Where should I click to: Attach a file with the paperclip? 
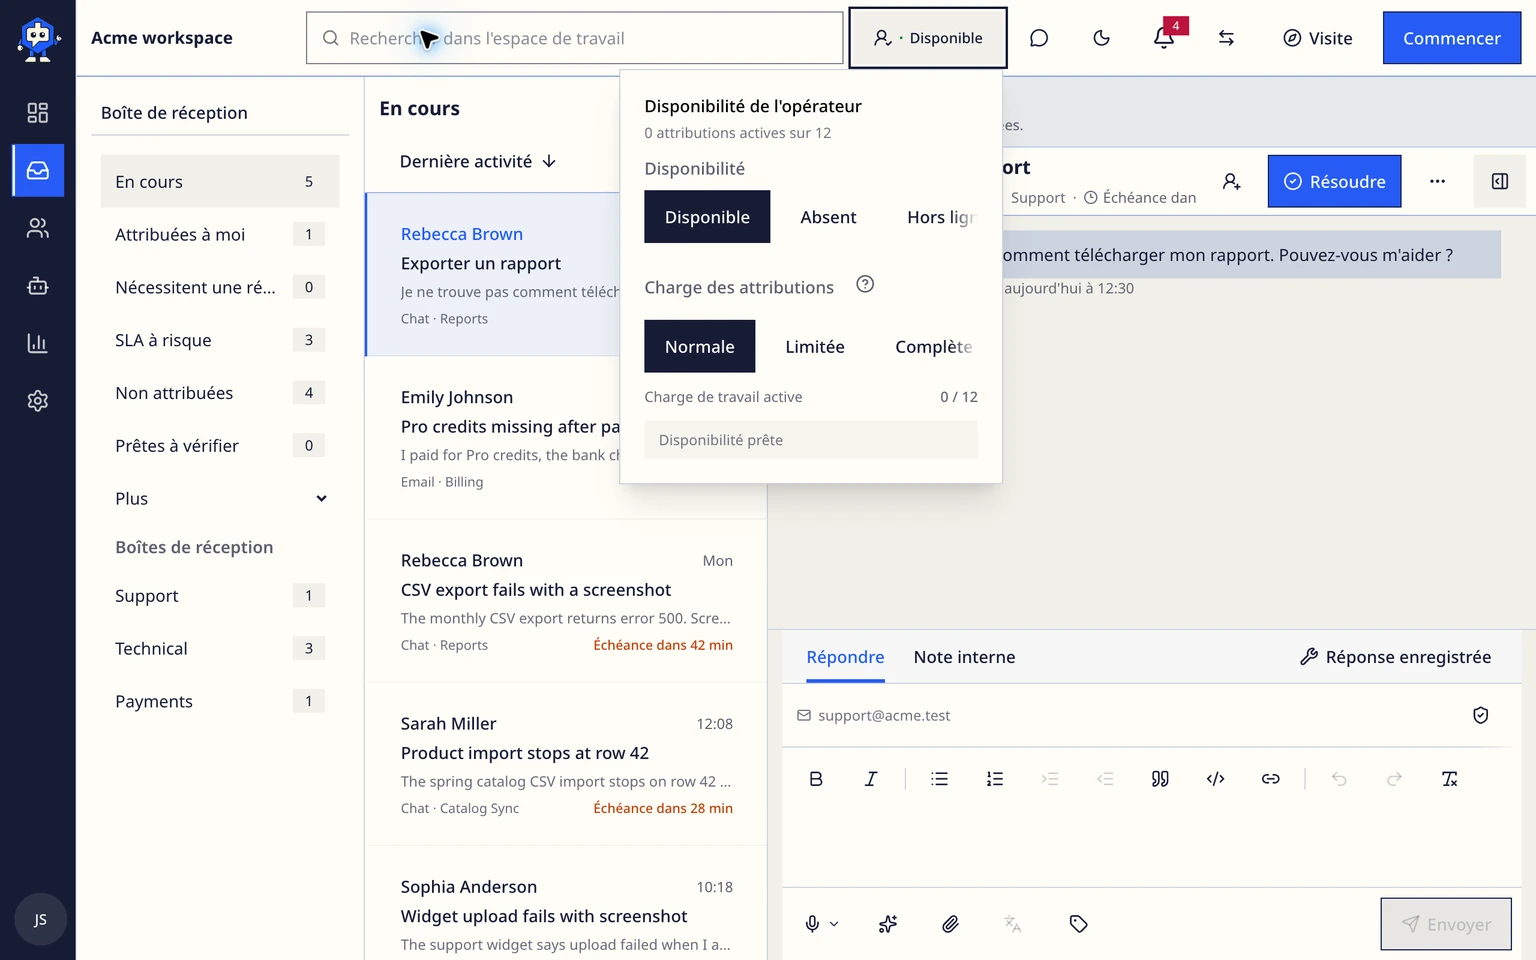pos(950,924)
